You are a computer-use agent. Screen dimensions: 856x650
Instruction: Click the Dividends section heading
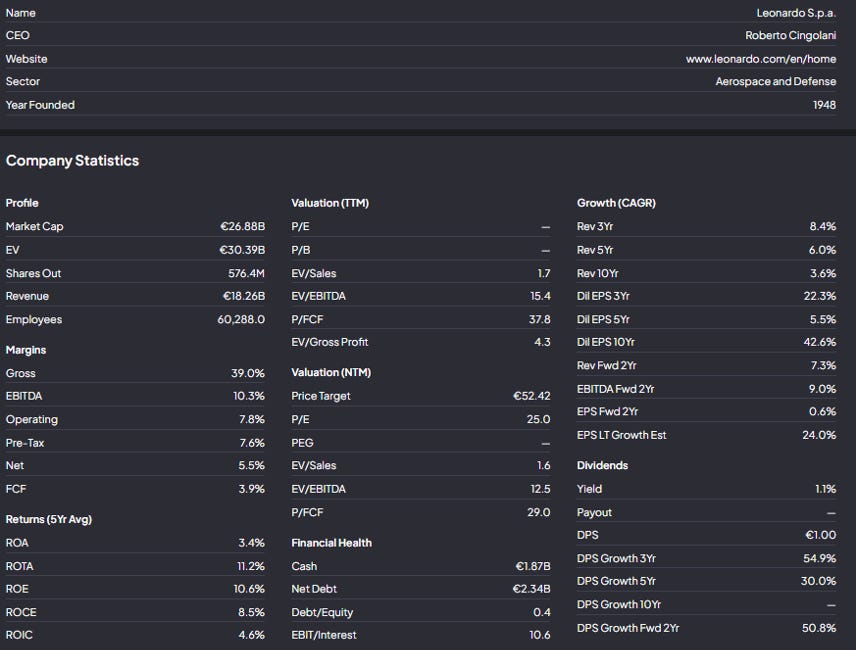click(602, 466)
